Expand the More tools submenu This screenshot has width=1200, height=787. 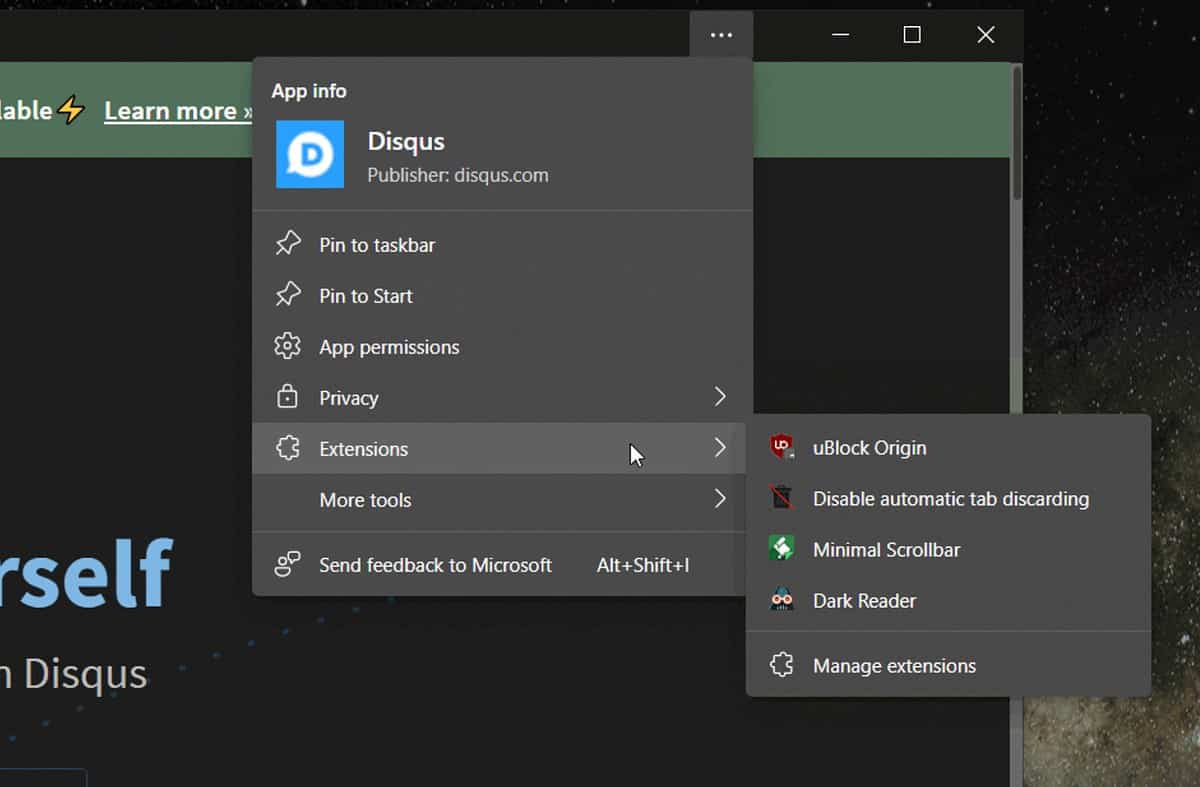(x=720, y=500)
